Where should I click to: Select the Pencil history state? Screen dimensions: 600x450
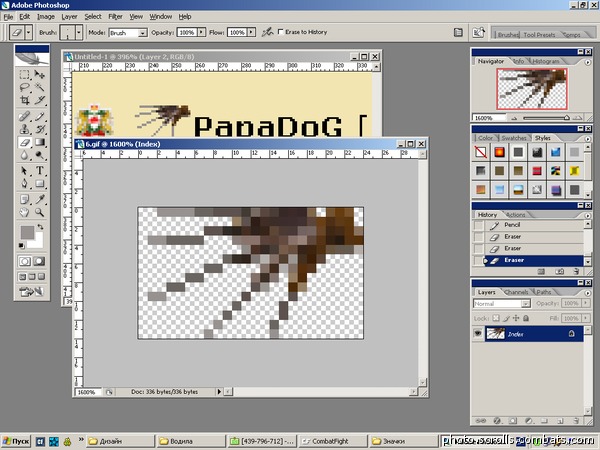click(534, 225)
